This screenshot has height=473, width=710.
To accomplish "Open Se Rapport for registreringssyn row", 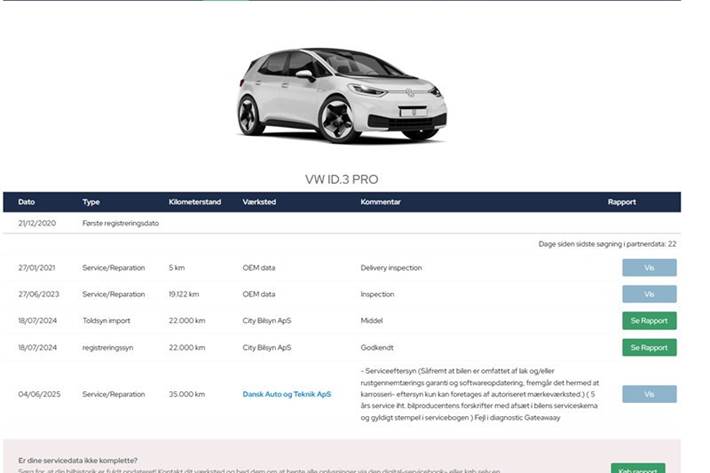I will pos(649,348).
